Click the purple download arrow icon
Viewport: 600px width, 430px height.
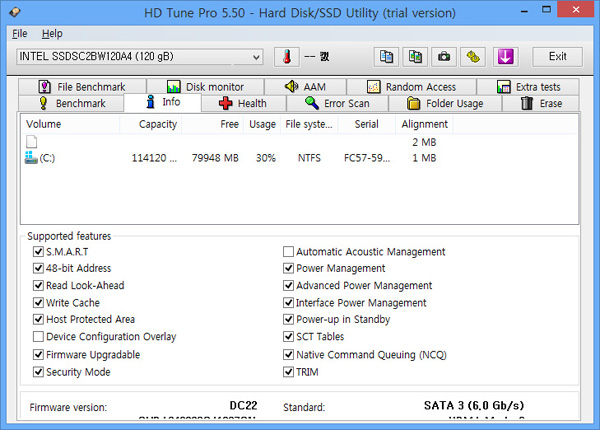pyautogui.click(x=505, y=57)
